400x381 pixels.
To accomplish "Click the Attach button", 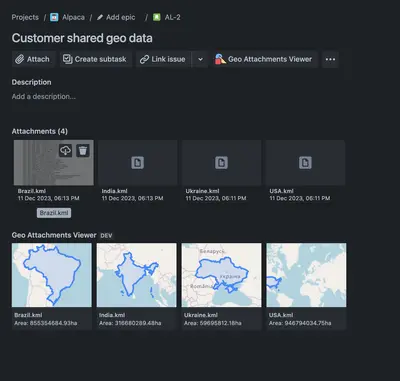I will (x=33, y=59).
